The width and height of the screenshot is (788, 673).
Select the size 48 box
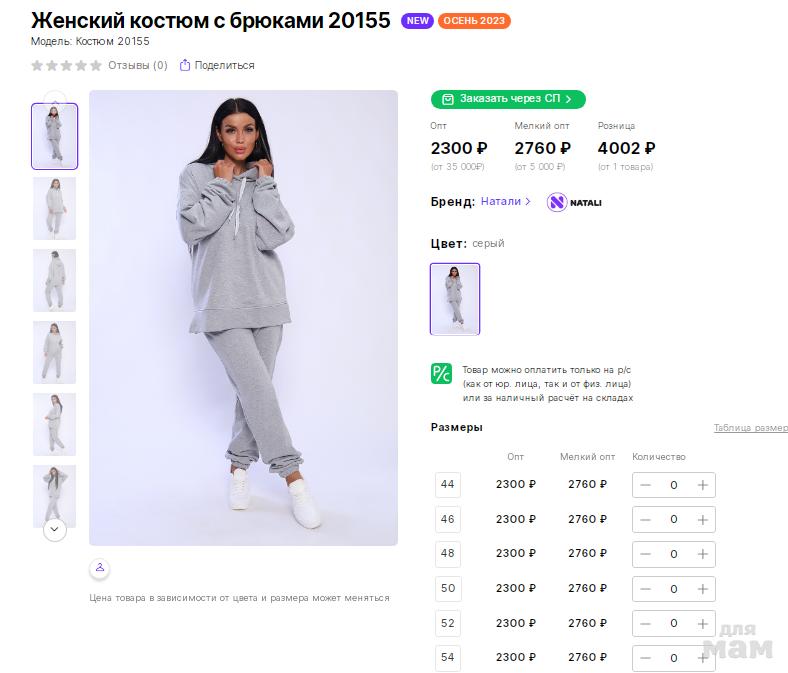[x=447, y=554]
